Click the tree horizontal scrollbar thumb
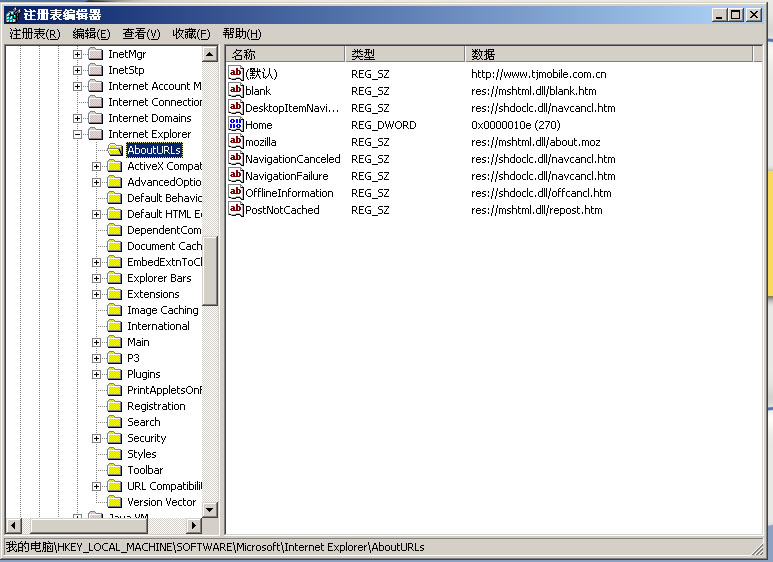This screenshot has height=562, width=773. click(89, 526)
